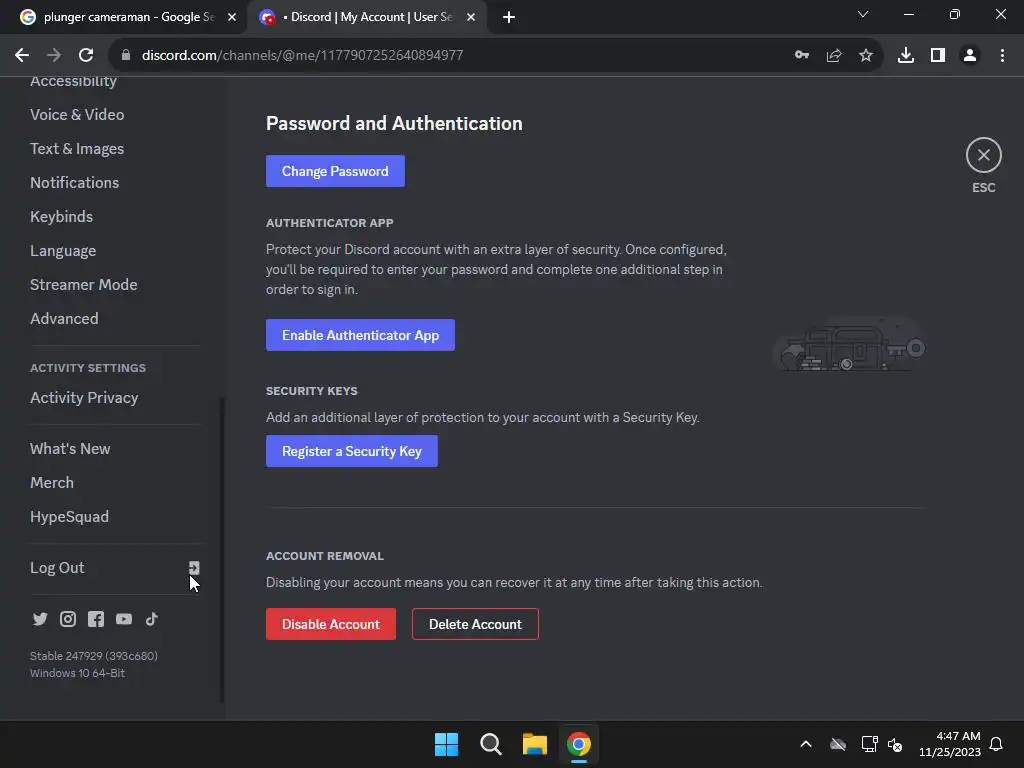The image size is (1024, 768).
Task: Open HypeSquad settings
Action: coord(69,517)
